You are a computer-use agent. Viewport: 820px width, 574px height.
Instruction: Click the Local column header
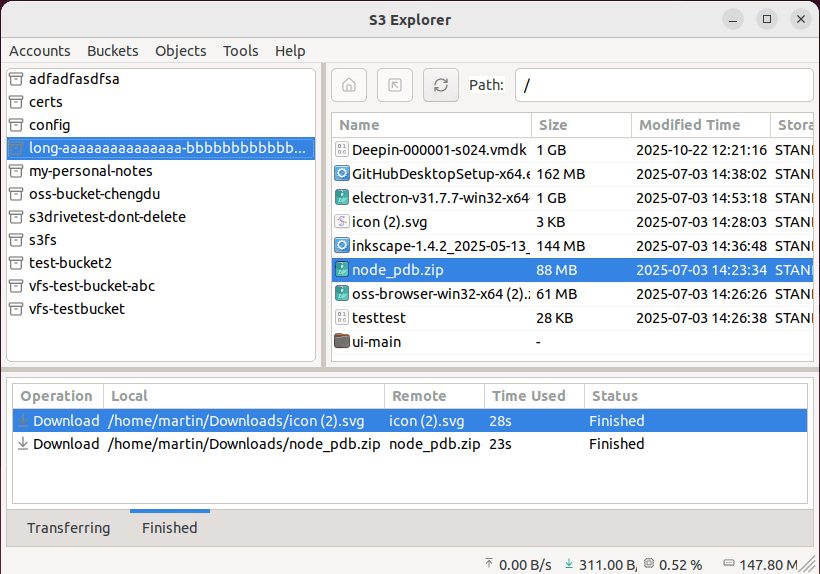click(x=244, y=396)
